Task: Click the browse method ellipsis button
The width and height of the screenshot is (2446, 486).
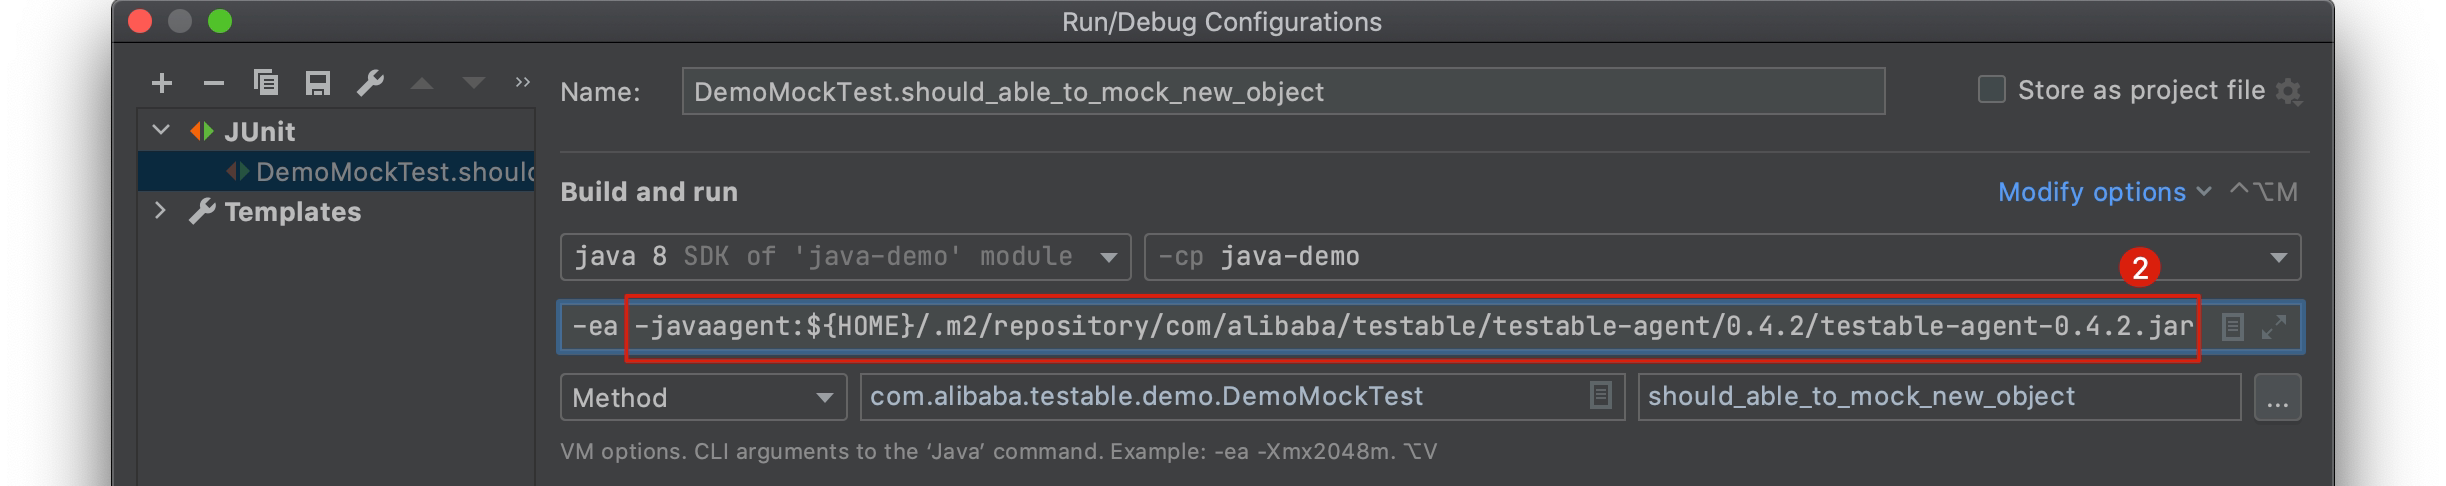Action: pyautogui.click(x=2277, y=397)
